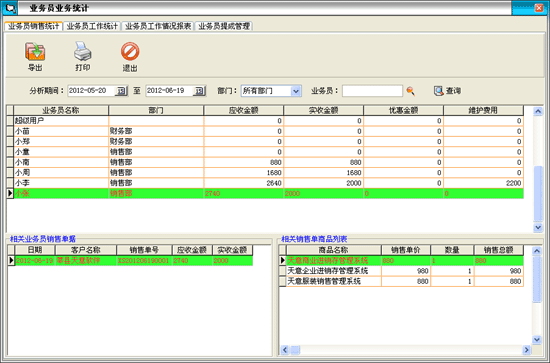
Task: Click the 部门 column header in the salesperson table
Action: [156, 110]
